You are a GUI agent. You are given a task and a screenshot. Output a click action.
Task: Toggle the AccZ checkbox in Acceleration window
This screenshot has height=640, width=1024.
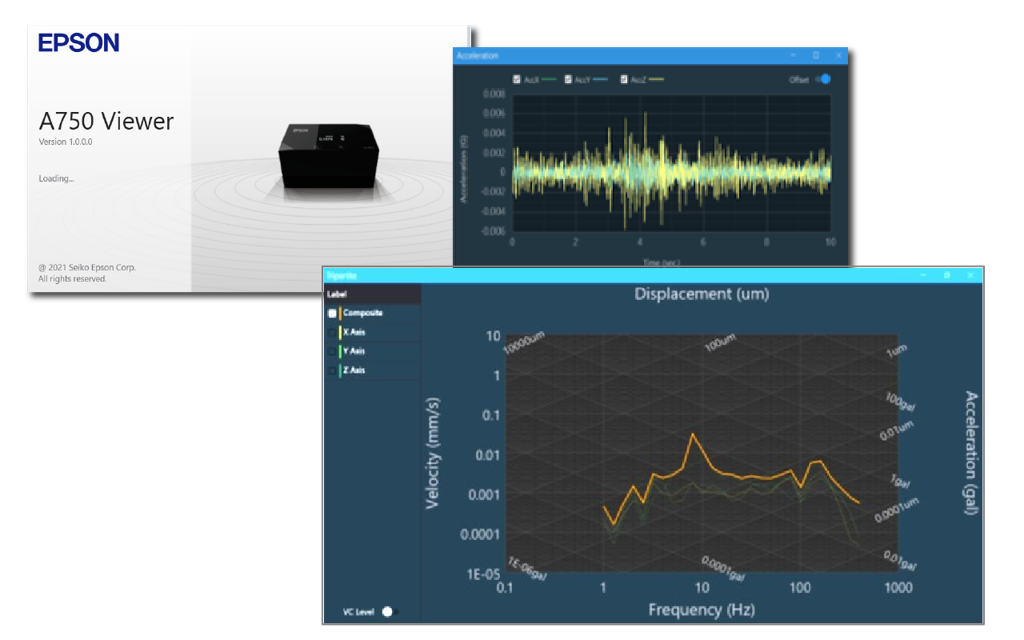click(624, 80)
